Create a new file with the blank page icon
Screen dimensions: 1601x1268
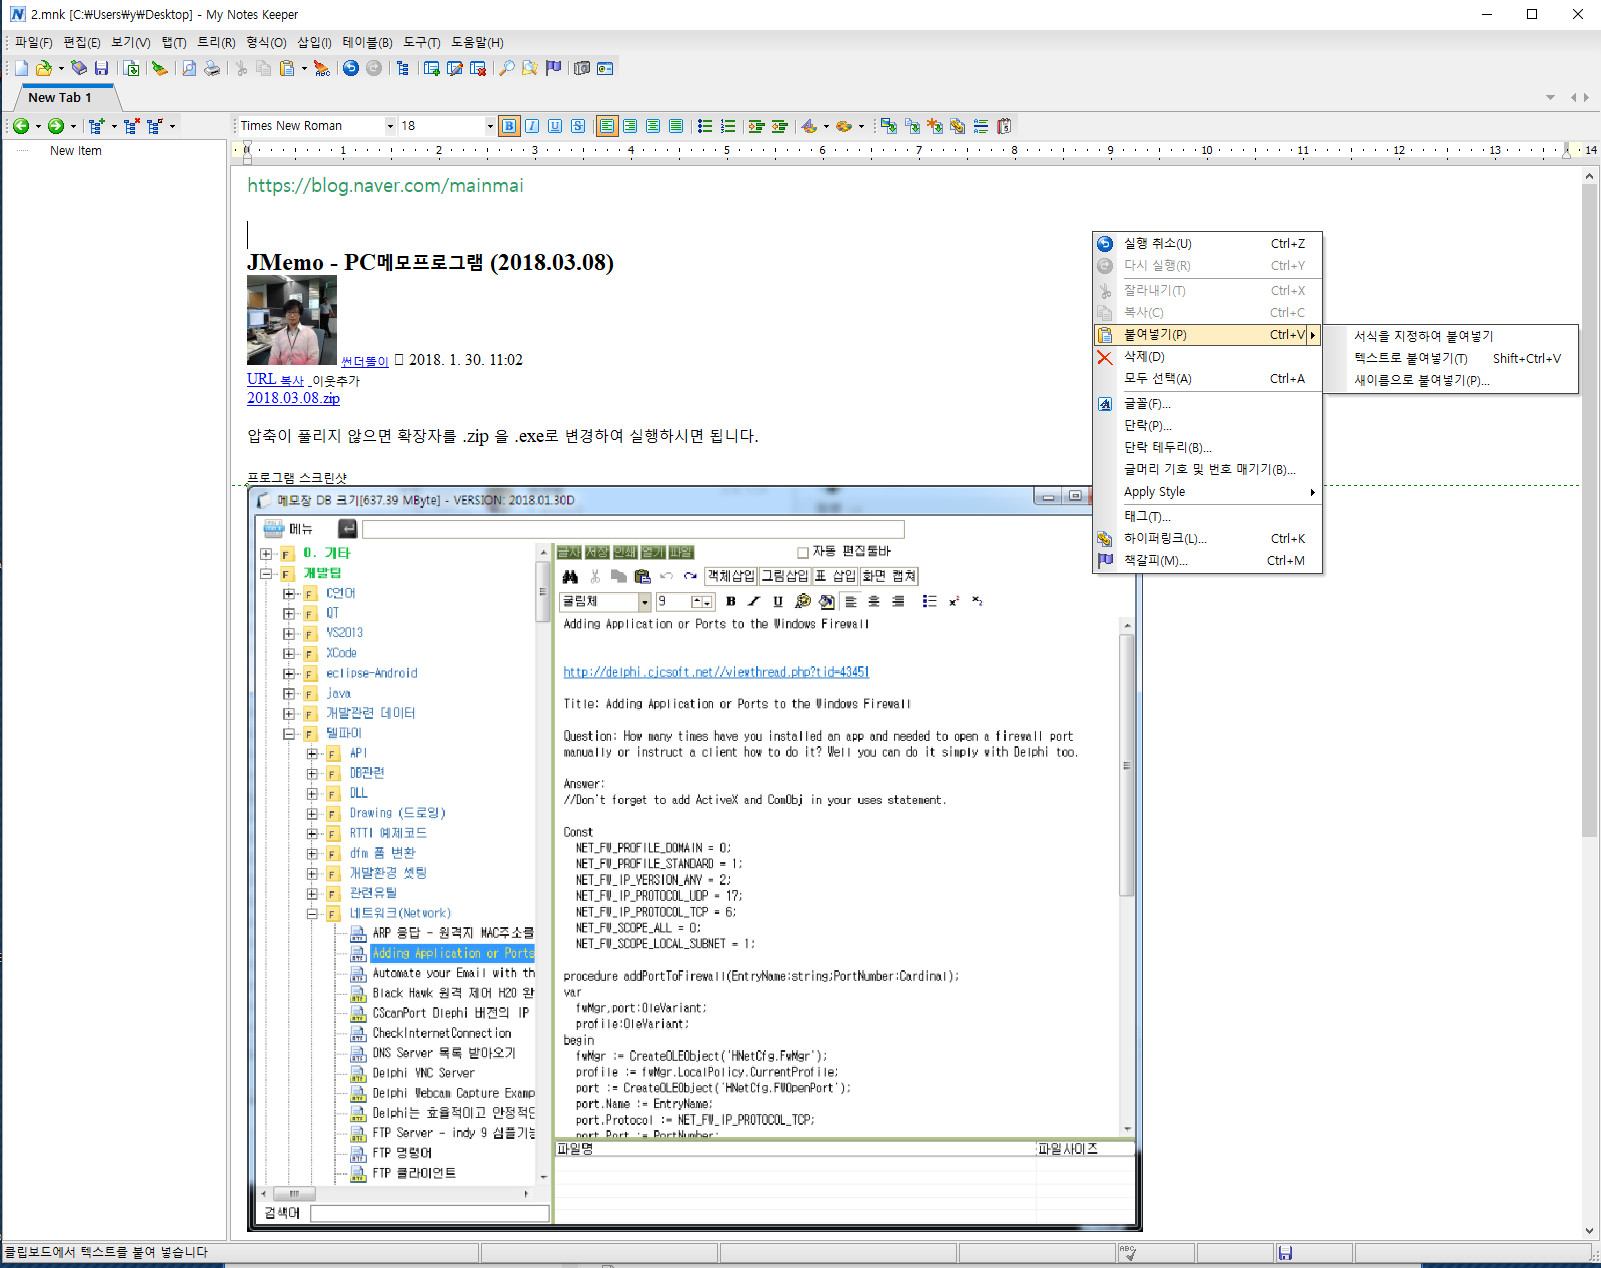pyautogui.click(x=21, y=68)
